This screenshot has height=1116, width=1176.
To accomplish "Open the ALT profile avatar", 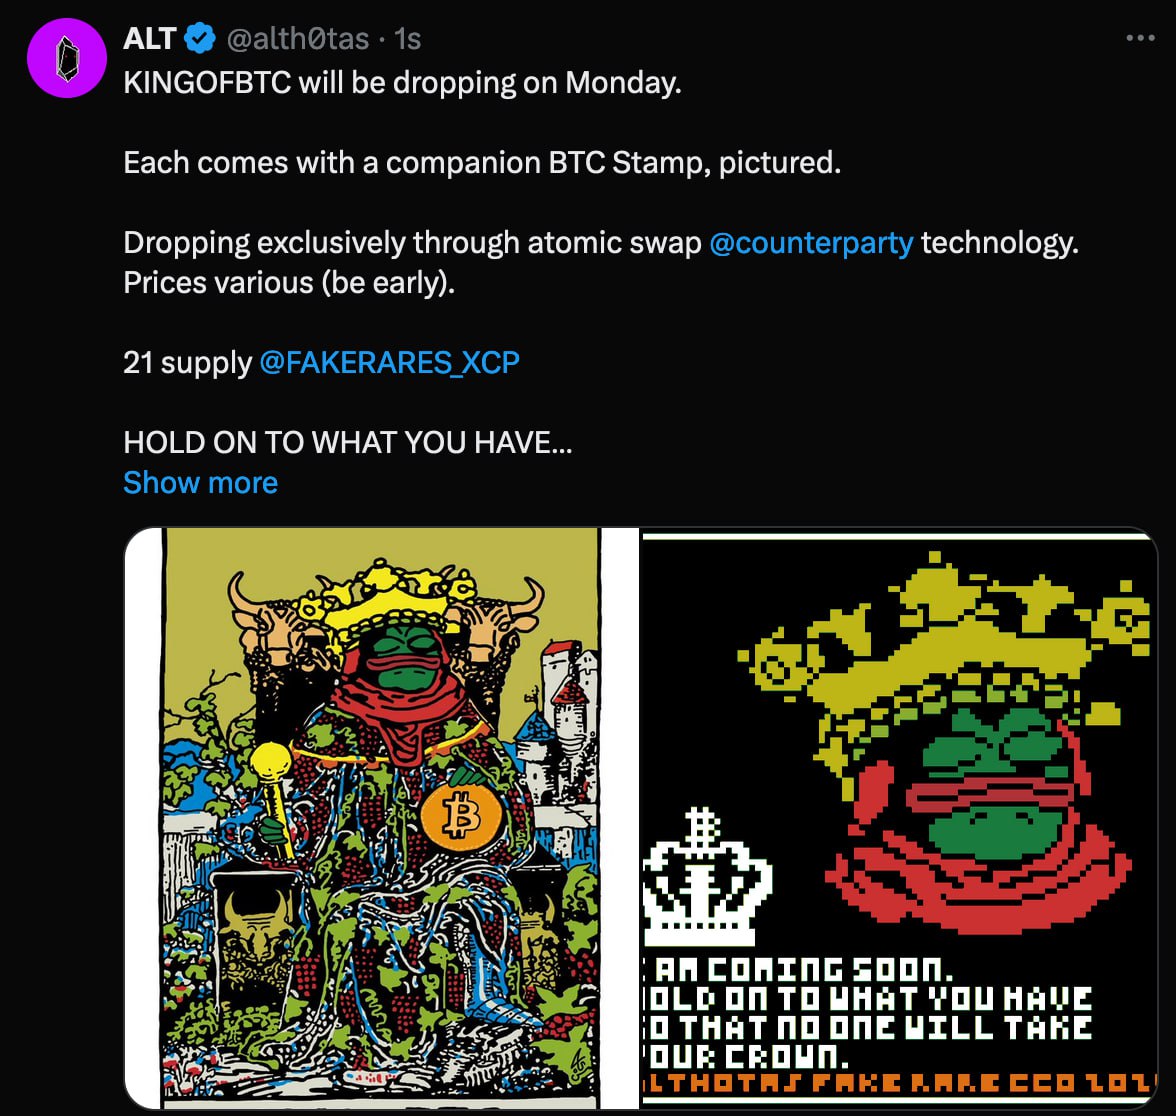I will (67, 58).
